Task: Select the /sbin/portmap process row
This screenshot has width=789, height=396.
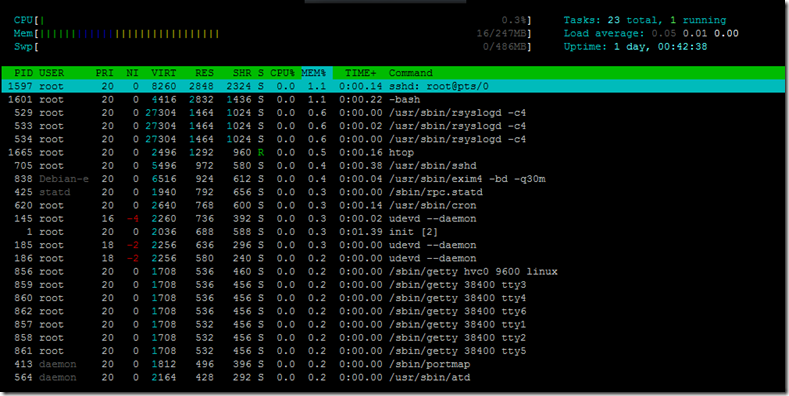Action: click(x=393, y=364)
